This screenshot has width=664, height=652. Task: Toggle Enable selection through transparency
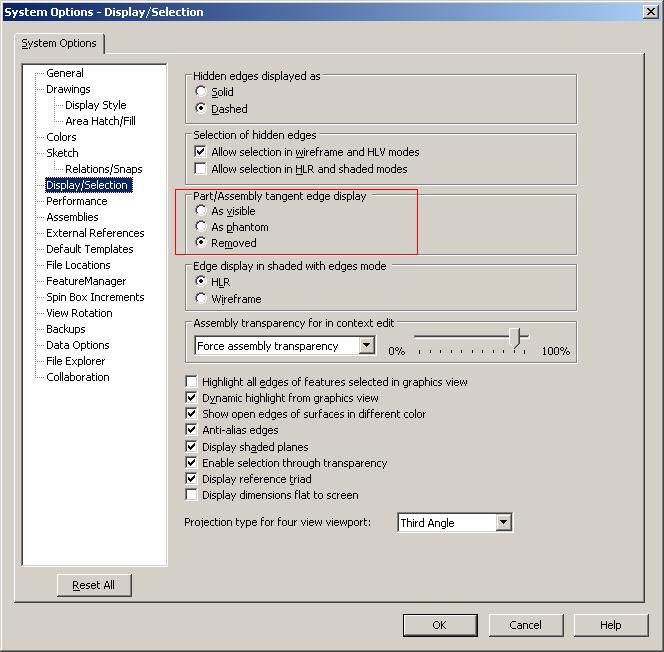[x=191, y=462]
